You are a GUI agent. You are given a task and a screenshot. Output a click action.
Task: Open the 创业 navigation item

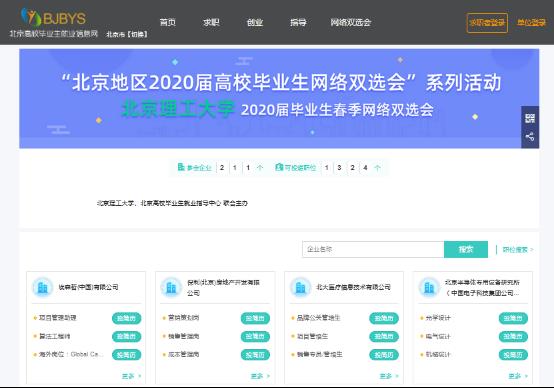[255, 23]
